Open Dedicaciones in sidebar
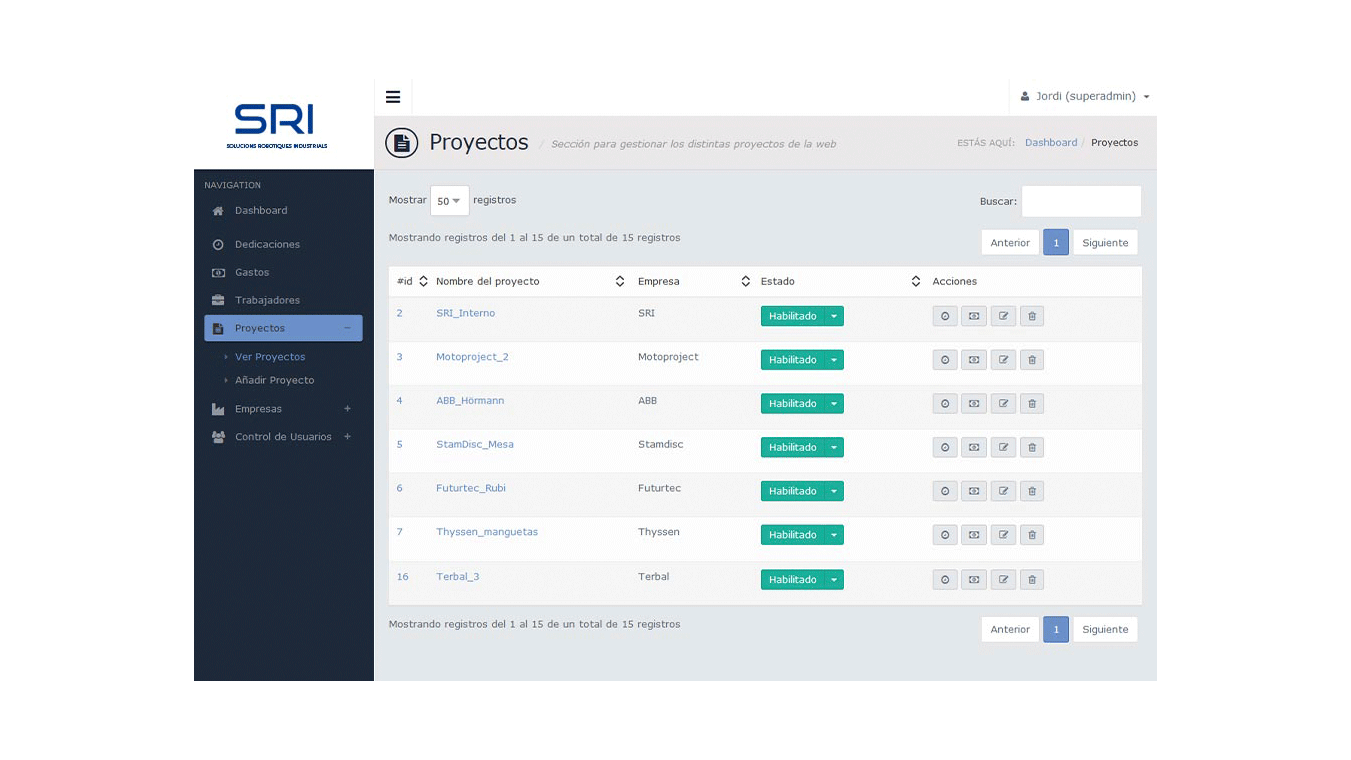This screenshot has width=1351, height=760. 267,245
